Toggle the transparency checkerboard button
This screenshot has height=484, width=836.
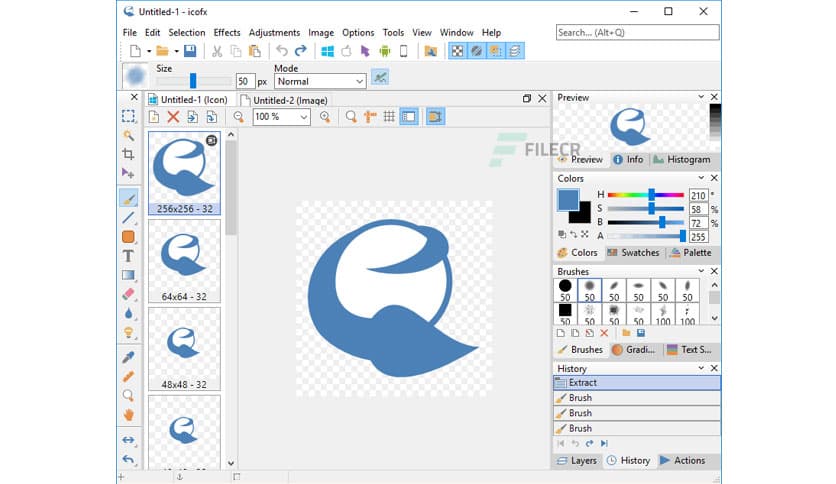[x=457, y=51]
